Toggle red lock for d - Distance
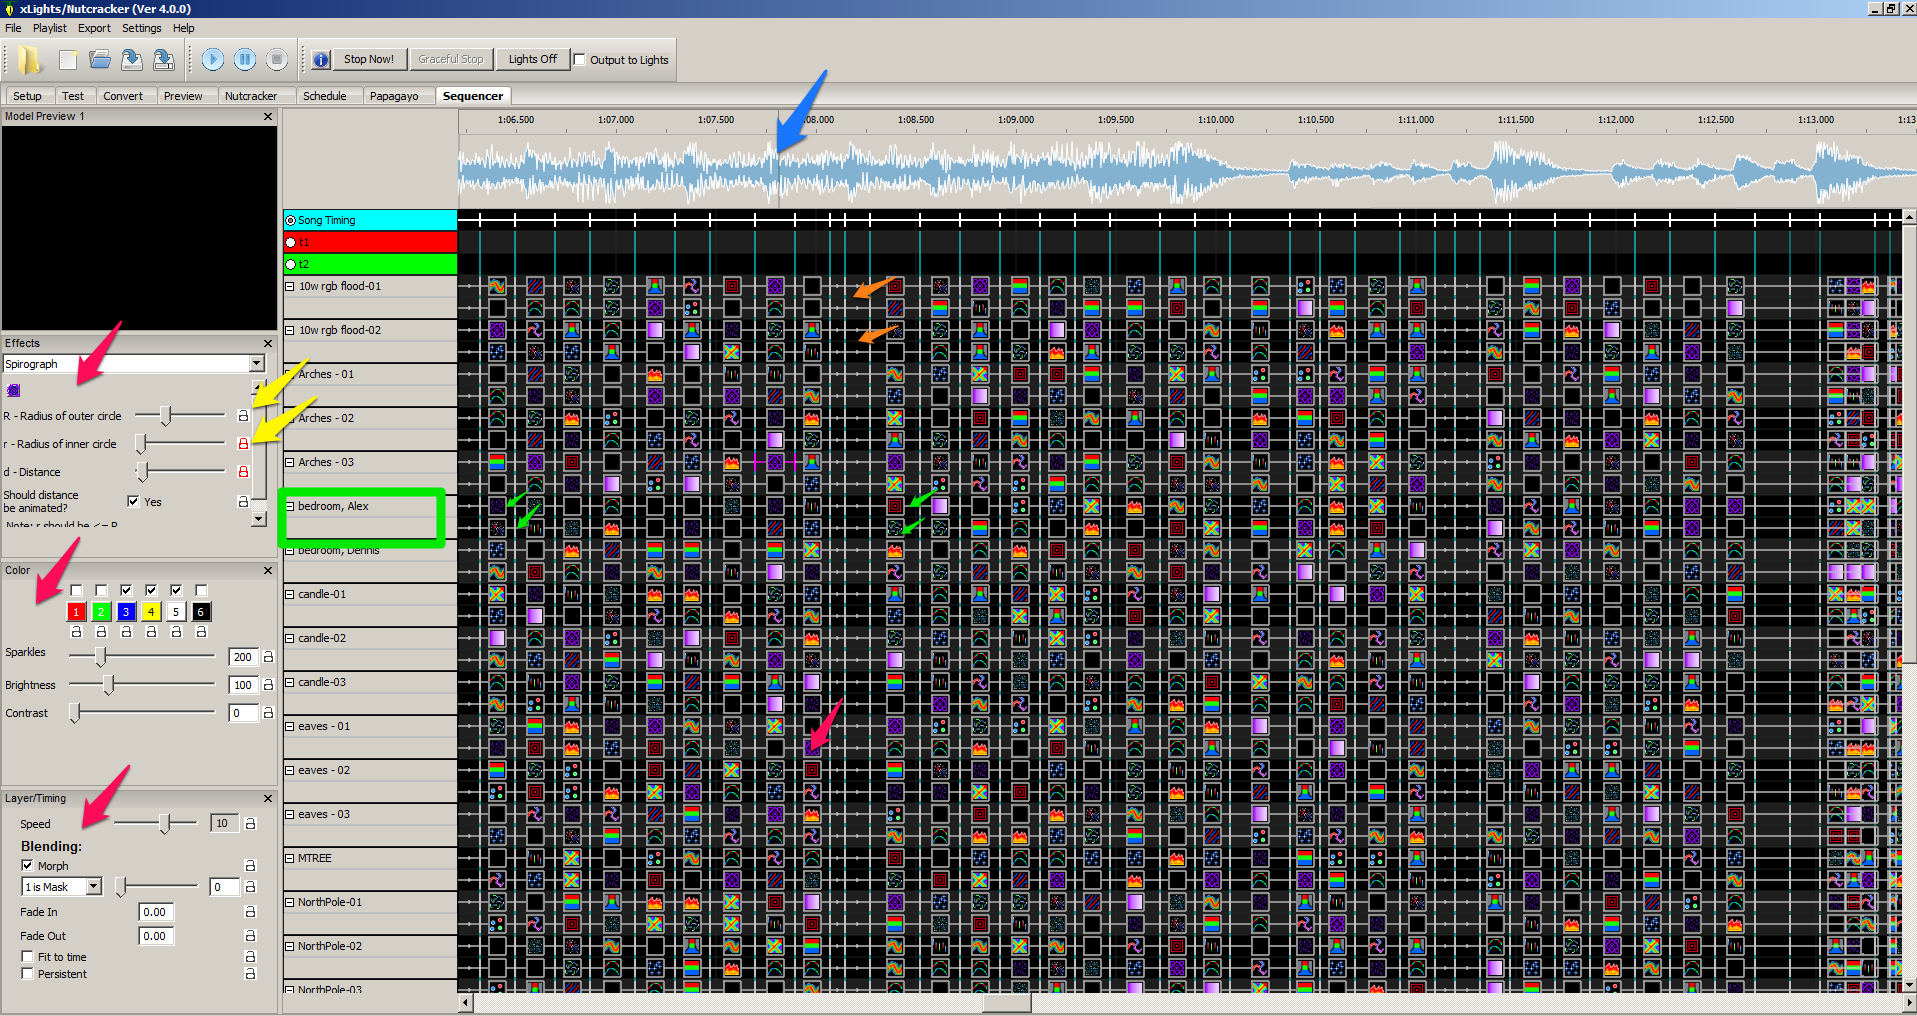 coord(243,471)
